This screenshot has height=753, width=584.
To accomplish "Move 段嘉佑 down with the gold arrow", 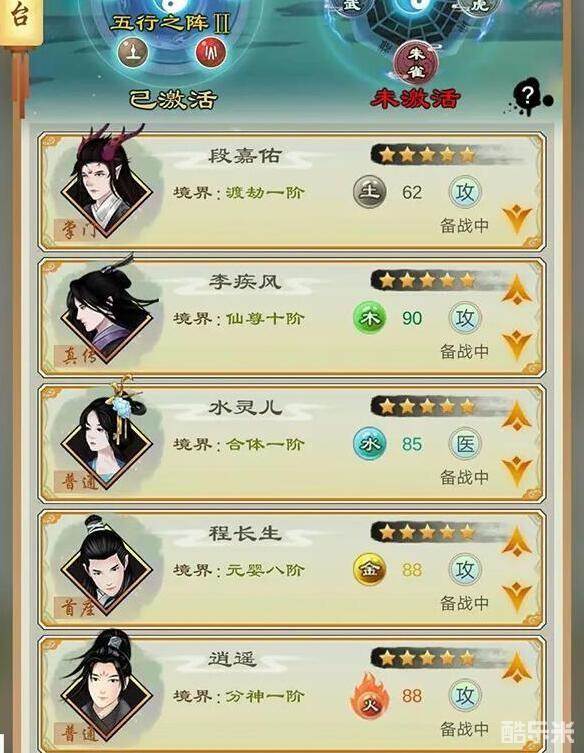I will click(517, 219).
